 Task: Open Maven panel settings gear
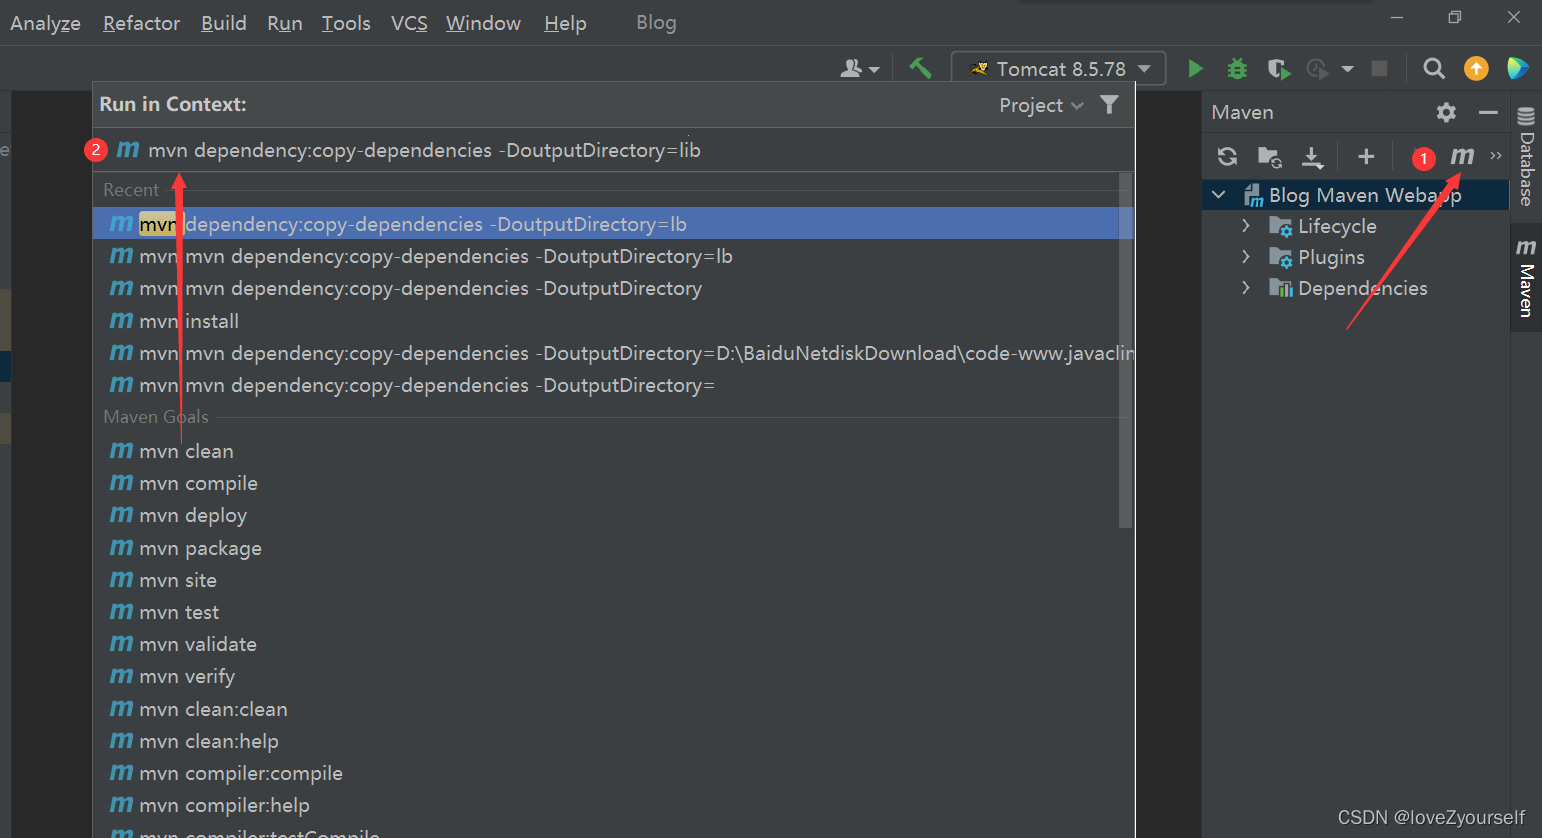[x=1446, y=112]
